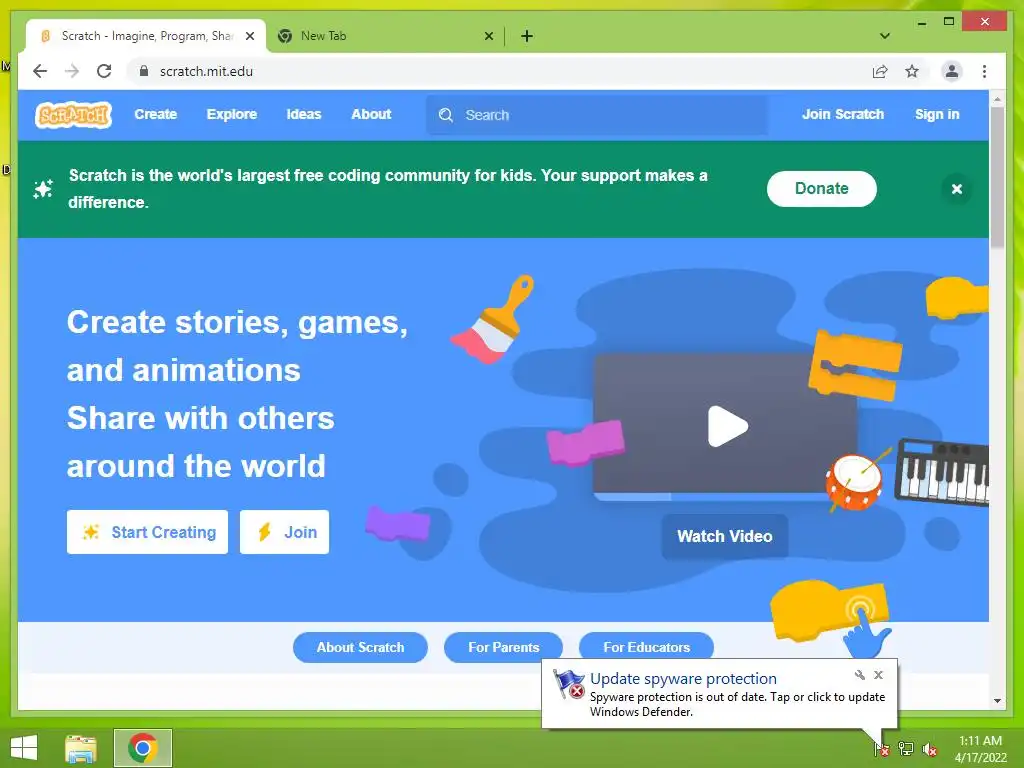Select the Scratch - Imagine, Program tab
This screenshot has width=1024, height=768.
(146, 36)
